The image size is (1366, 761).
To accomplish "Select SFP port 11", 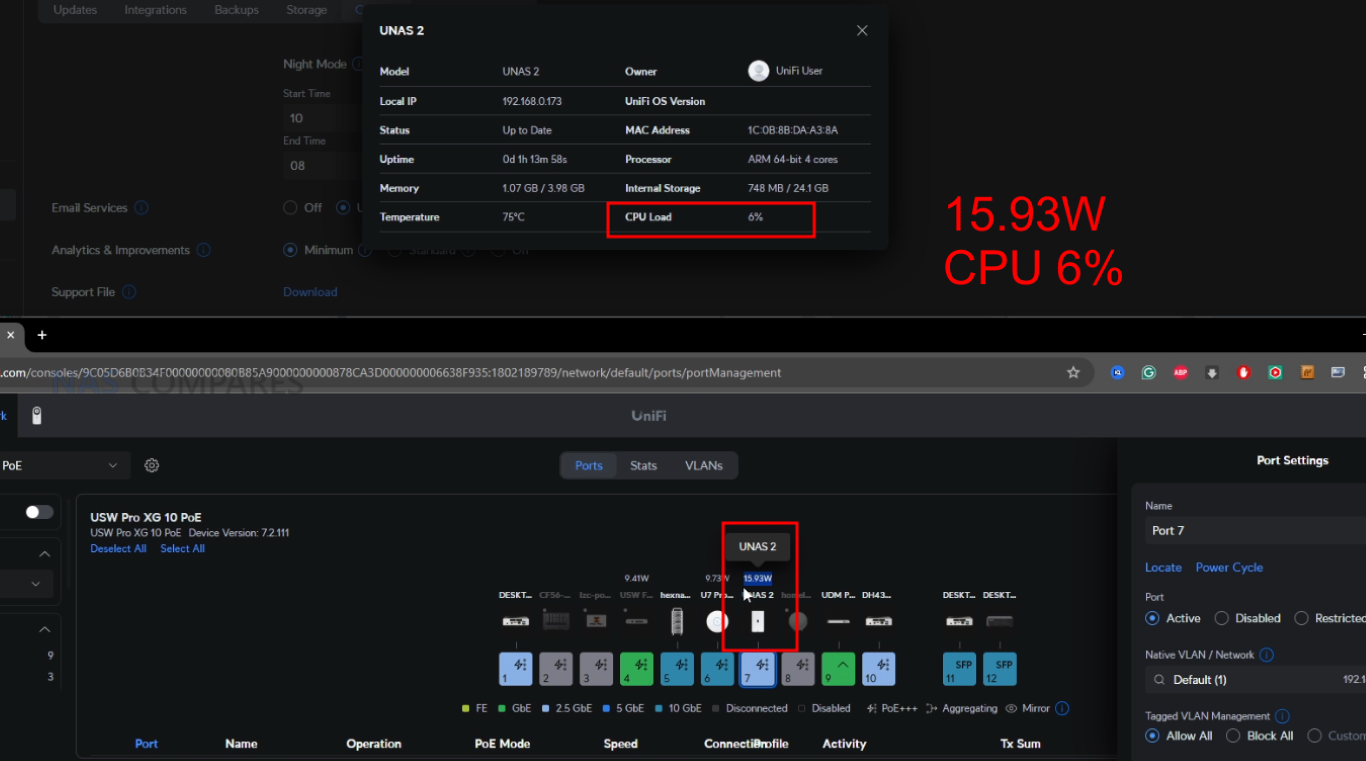I will [x=959, y=669].
